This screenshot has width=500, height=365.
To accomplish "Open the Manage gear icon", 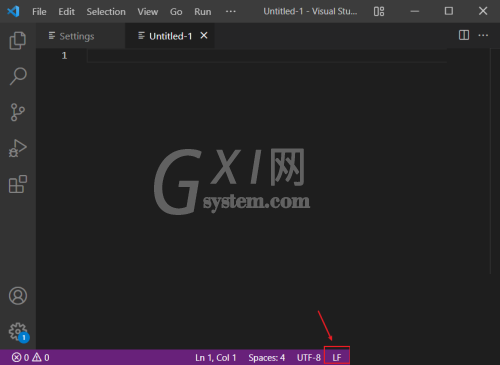I will [x=18, y=332].
